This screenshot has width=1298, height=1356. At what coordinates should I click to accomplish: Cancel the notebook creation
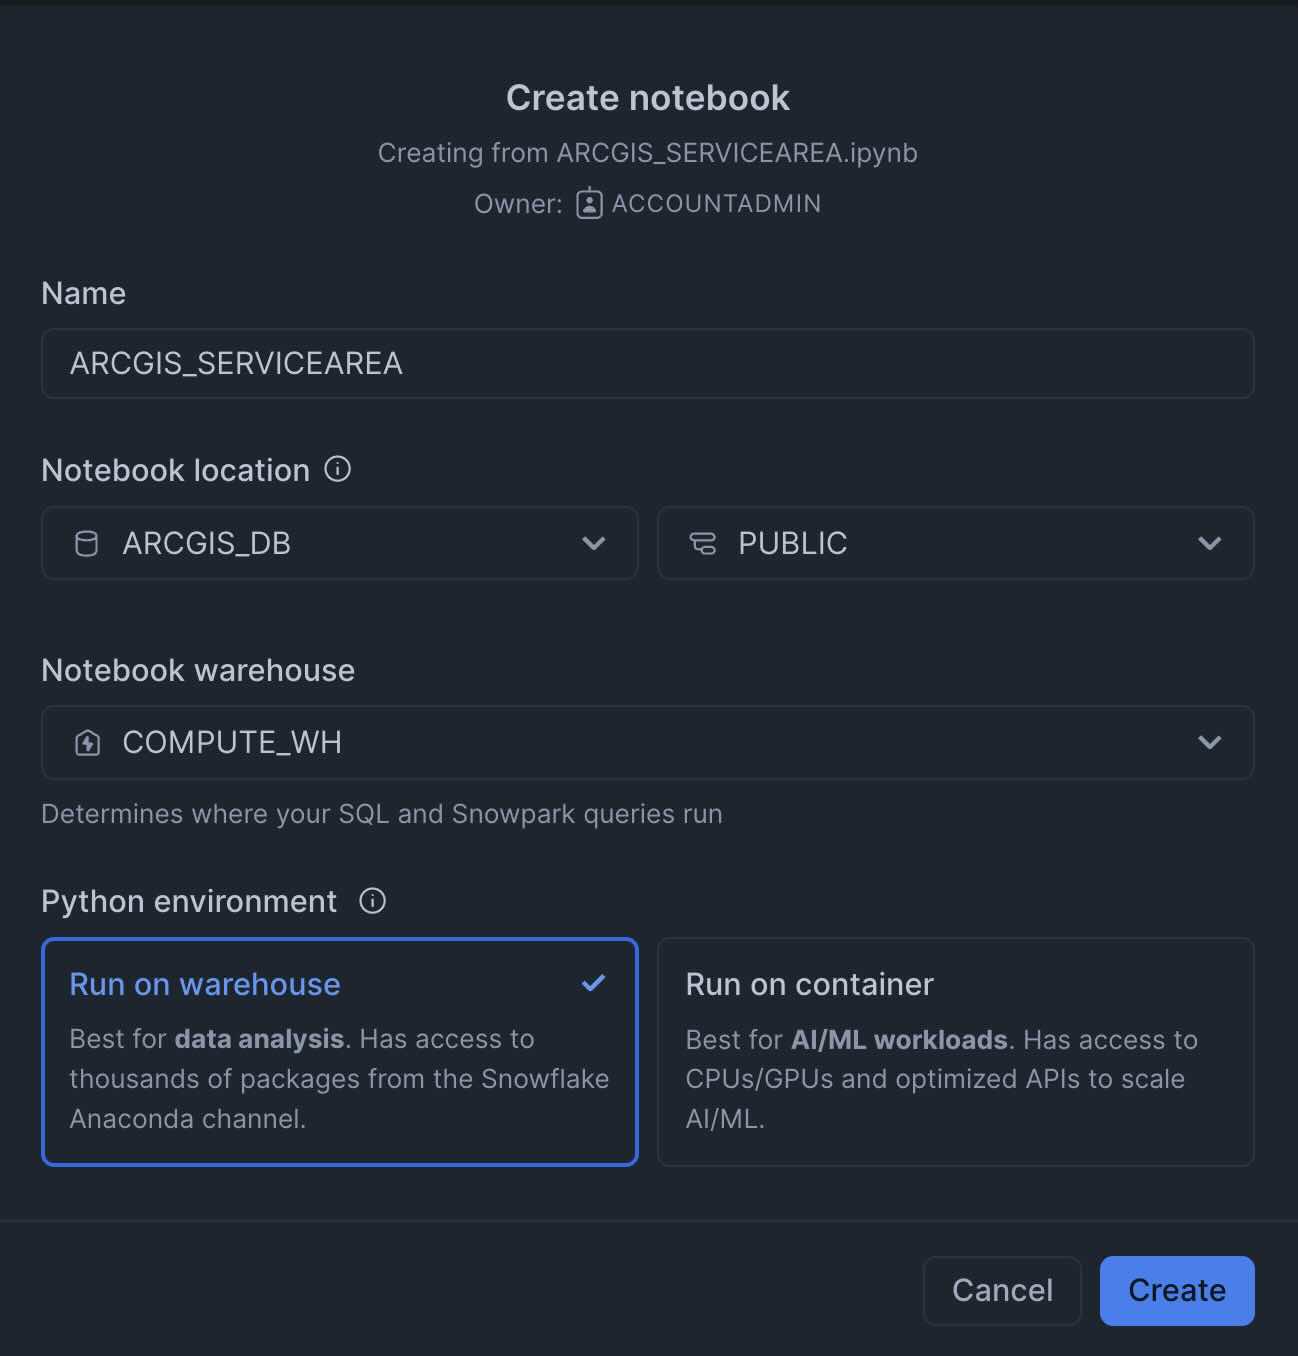1002,1290
